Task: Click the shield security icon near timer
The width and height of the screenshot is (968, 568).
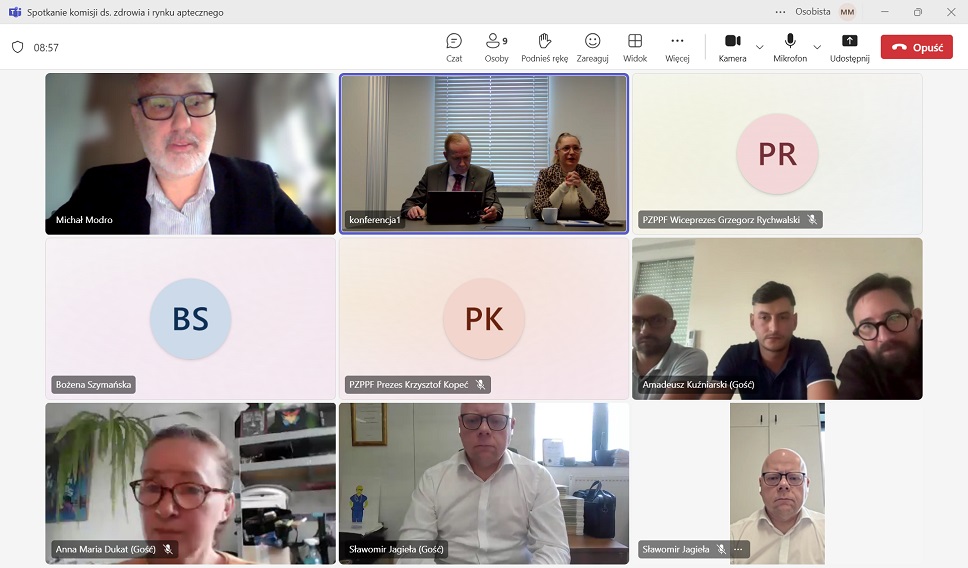Action: click(x=17, y=47)
